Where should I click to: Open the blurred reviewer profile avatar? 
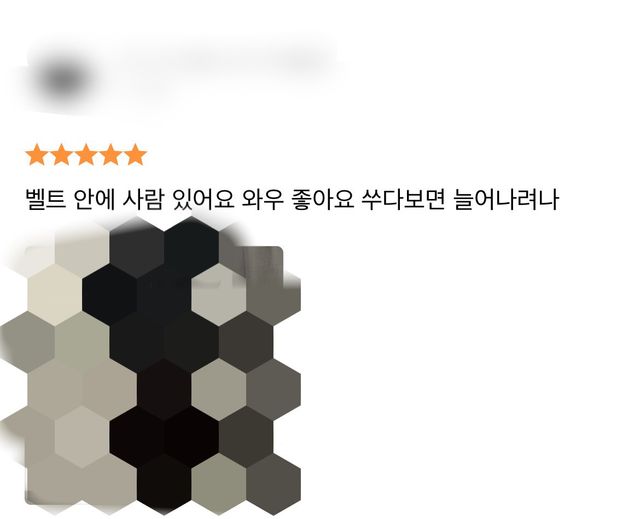coord(63,79)
